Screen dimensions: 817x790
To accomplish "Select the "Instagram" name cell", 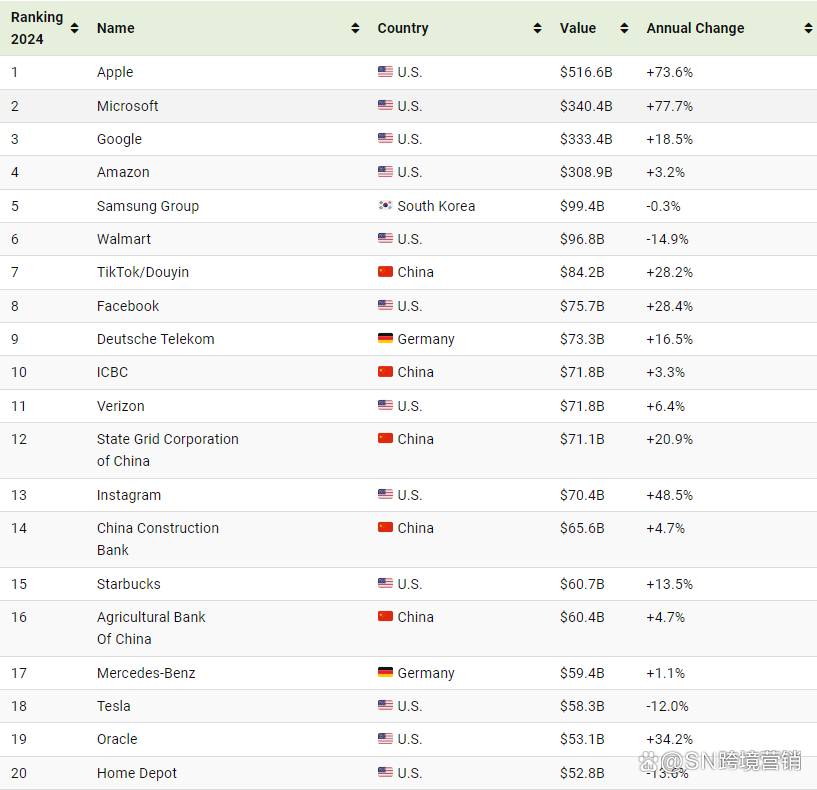I will click(129, 496).
